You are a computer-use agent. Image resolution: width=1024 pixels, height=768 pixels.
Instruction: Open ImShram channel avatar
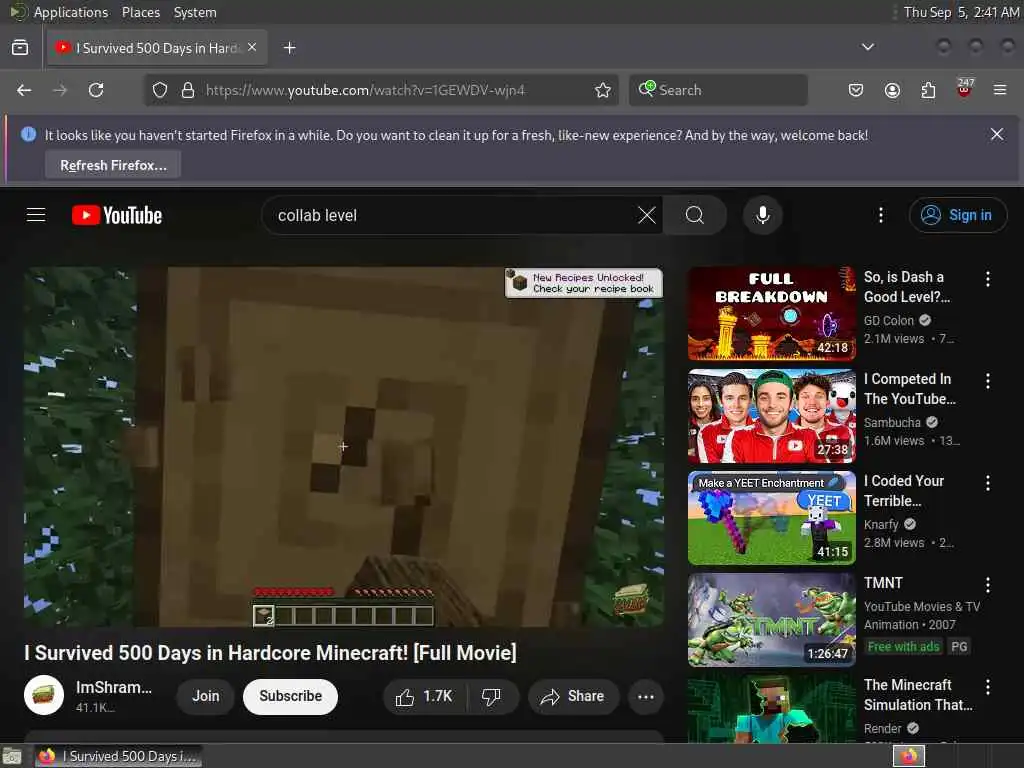[44, 695]
